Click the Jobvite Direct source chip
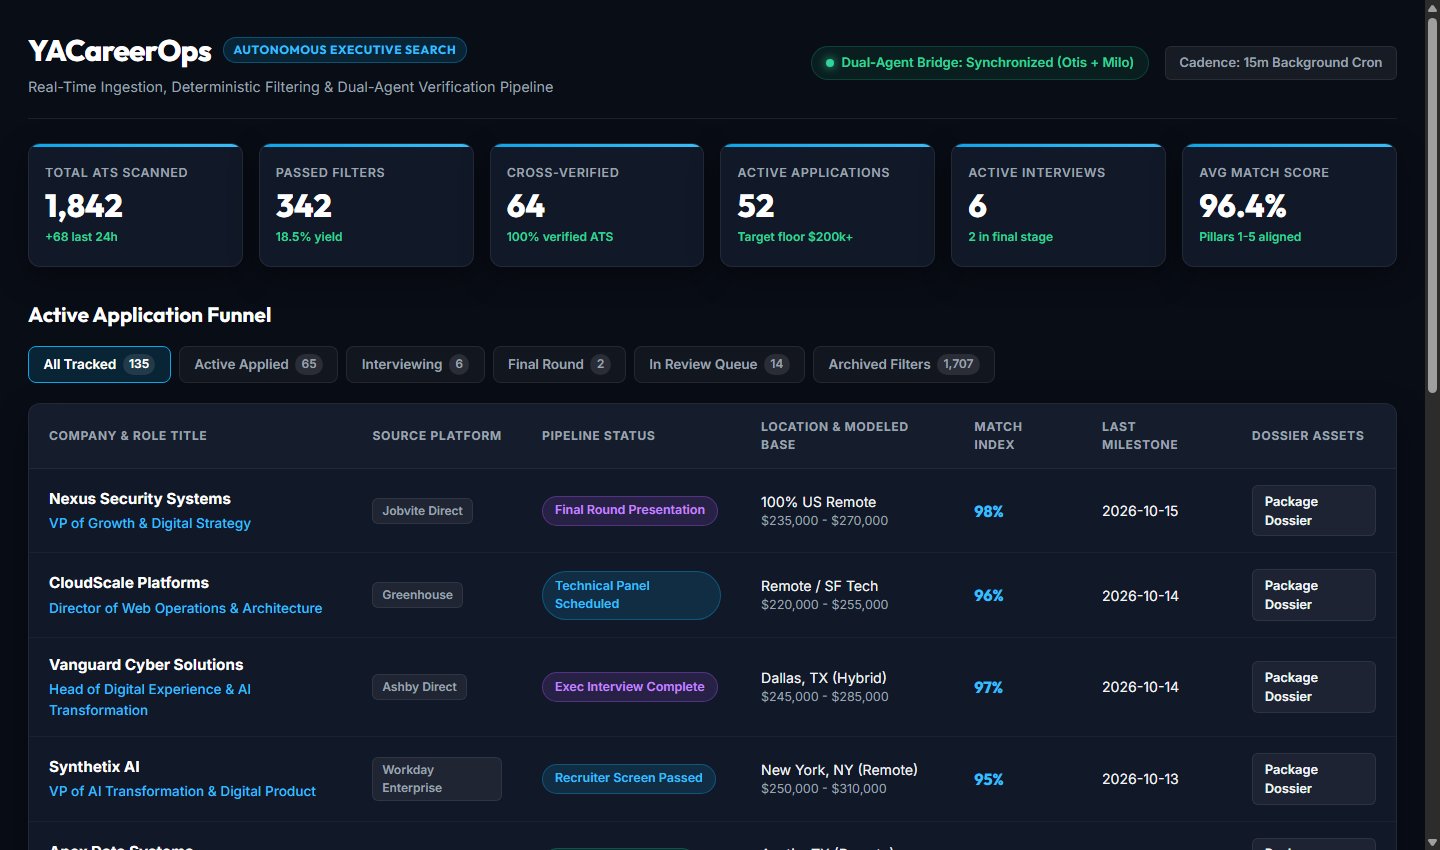The width and height of the screenshot is (1440, 850). pyautogui.click(x=422, y=511)
